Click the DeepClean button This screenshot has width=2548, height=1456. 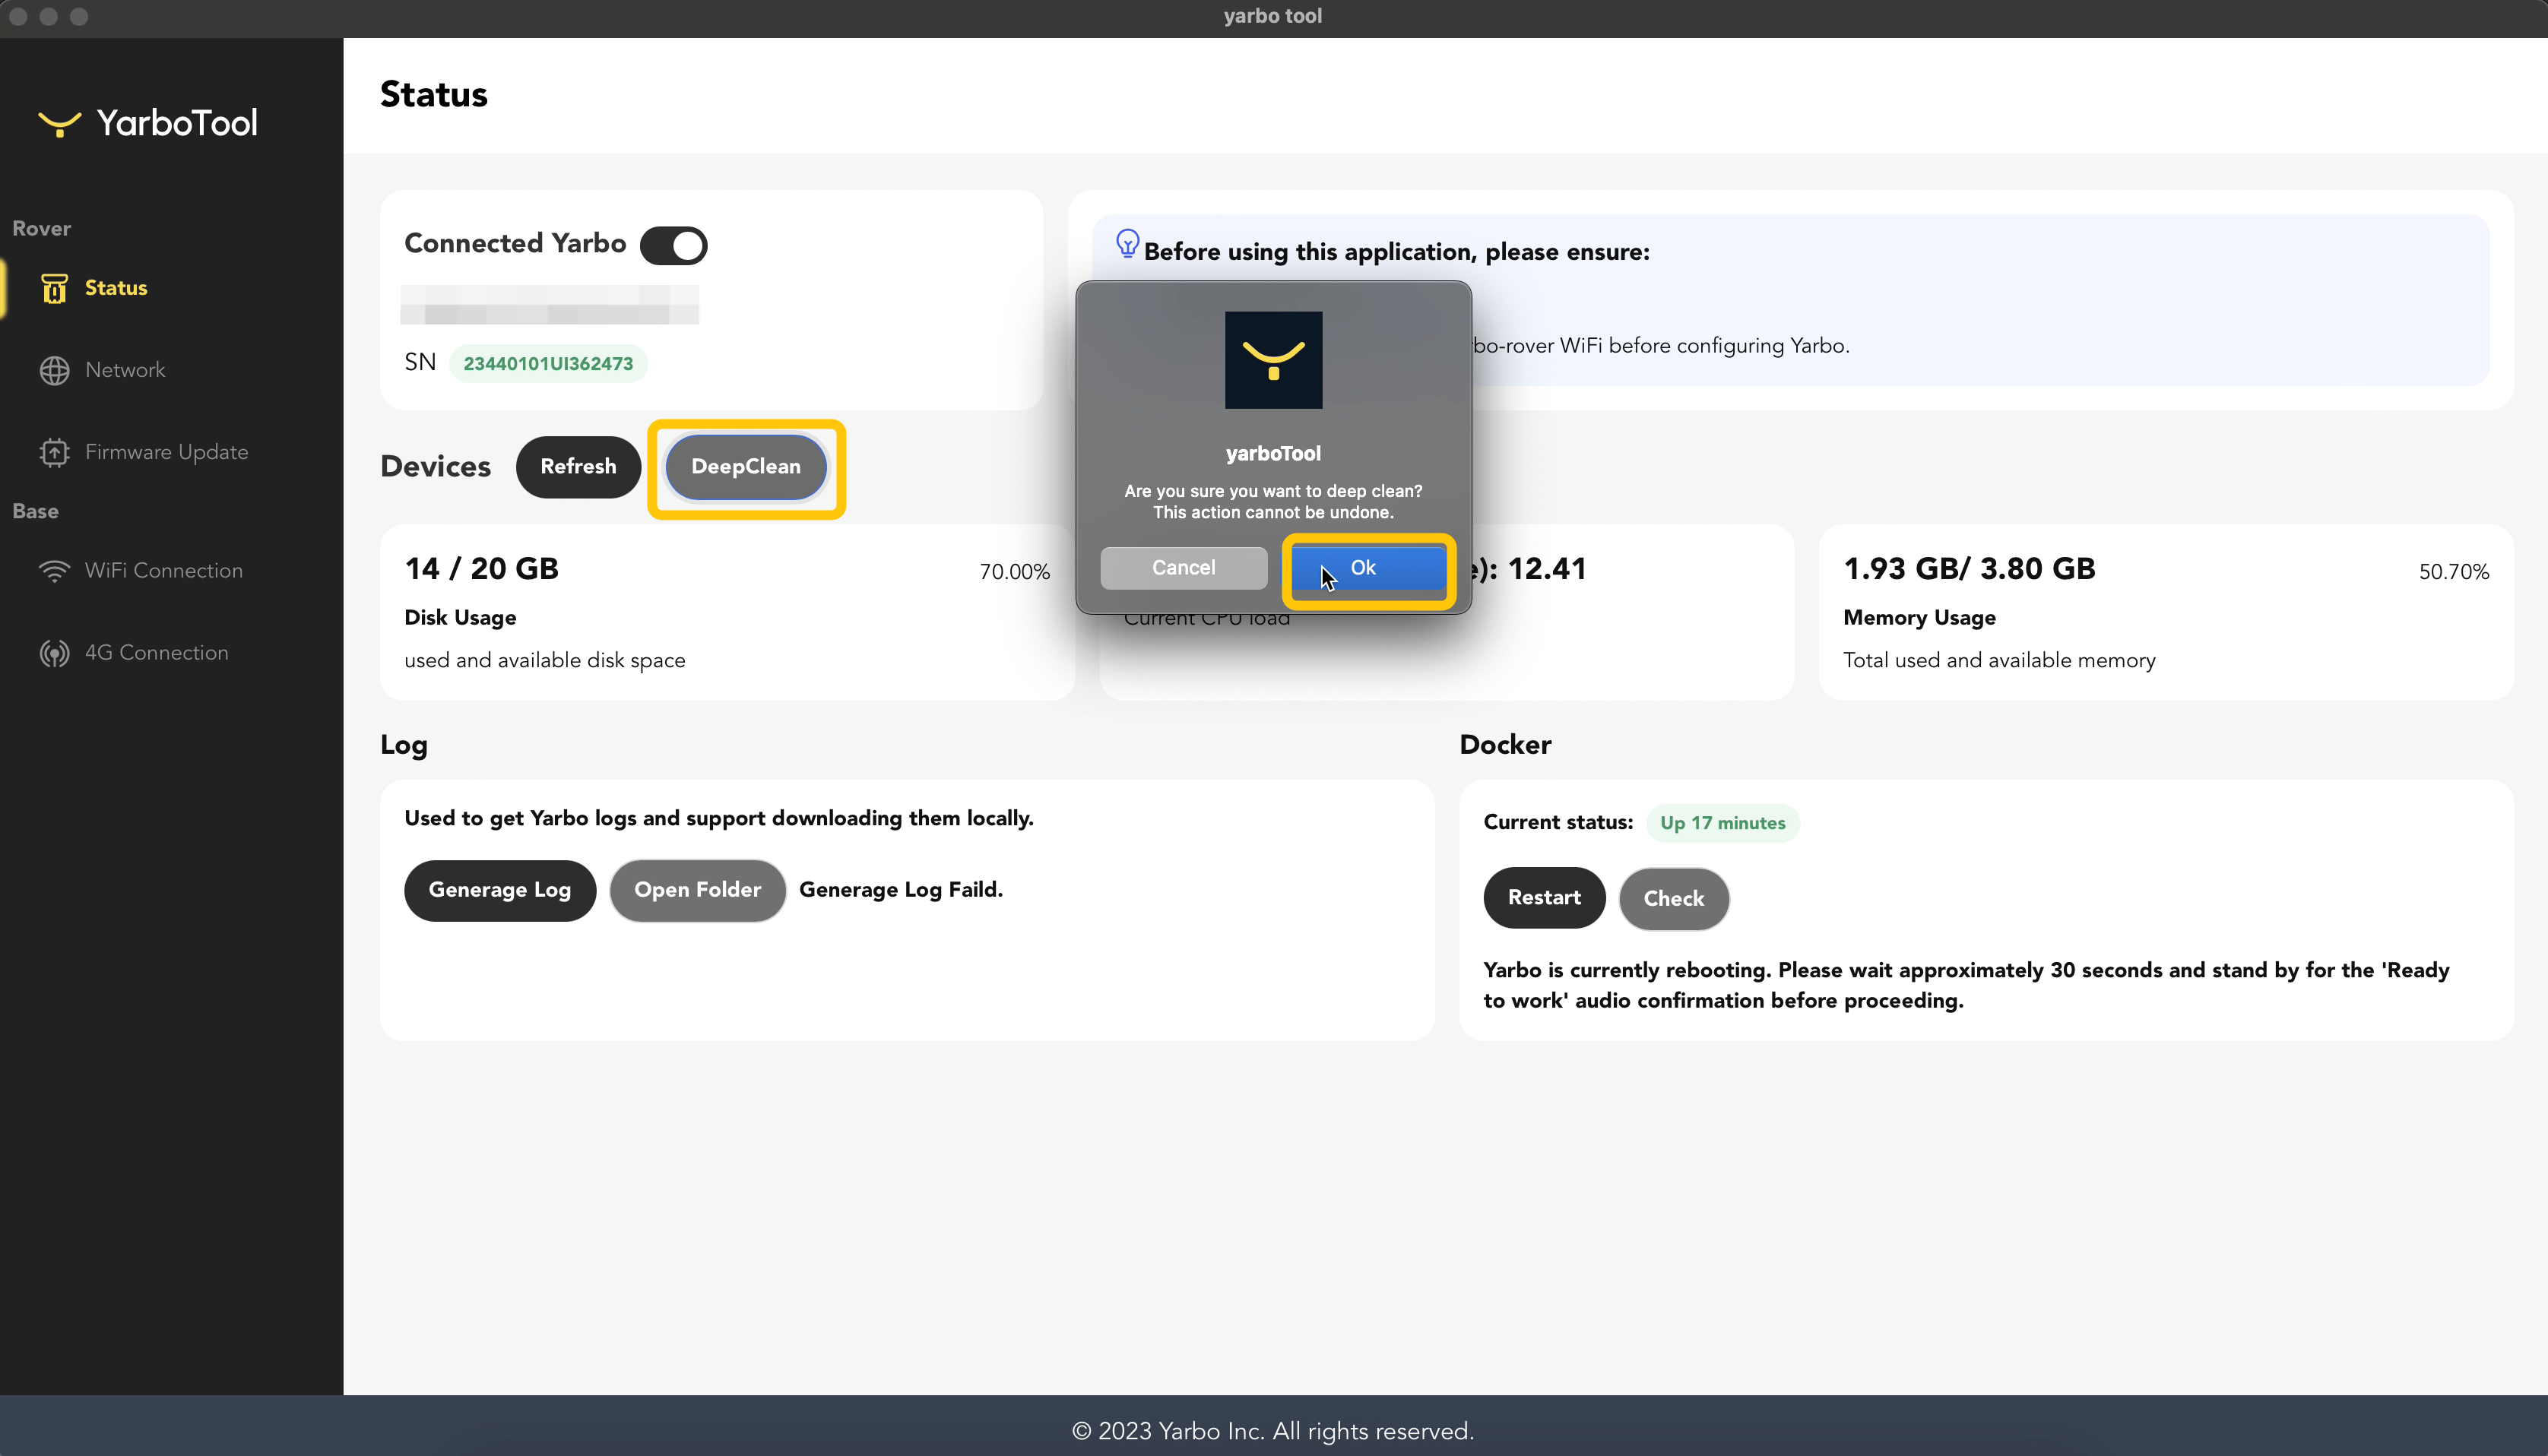click(745, 467)
